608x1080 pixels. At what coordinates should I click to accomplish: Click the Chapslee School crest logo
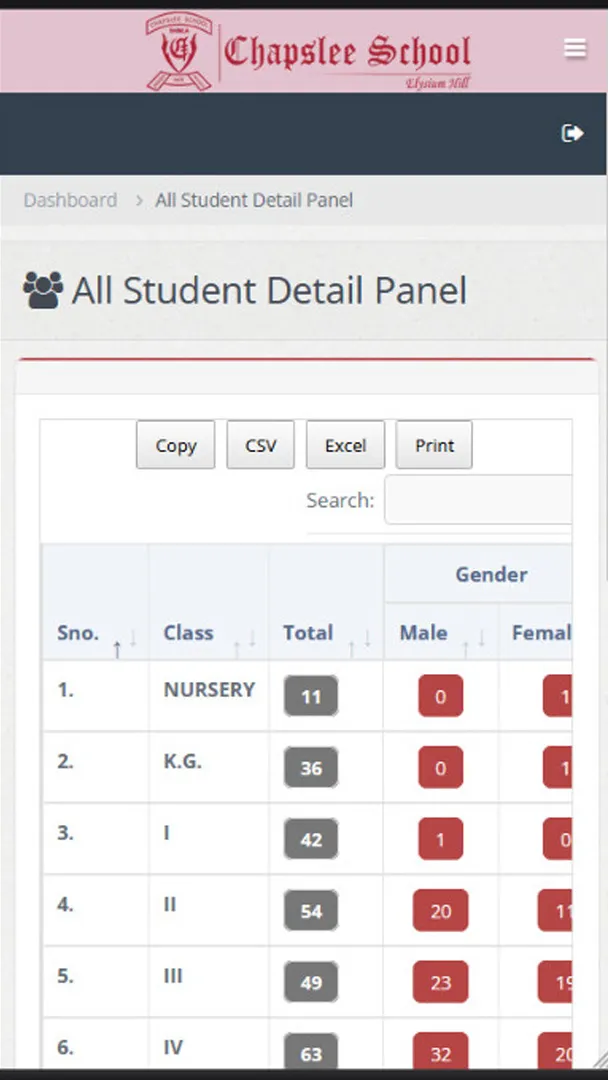(x=178, y=52)
